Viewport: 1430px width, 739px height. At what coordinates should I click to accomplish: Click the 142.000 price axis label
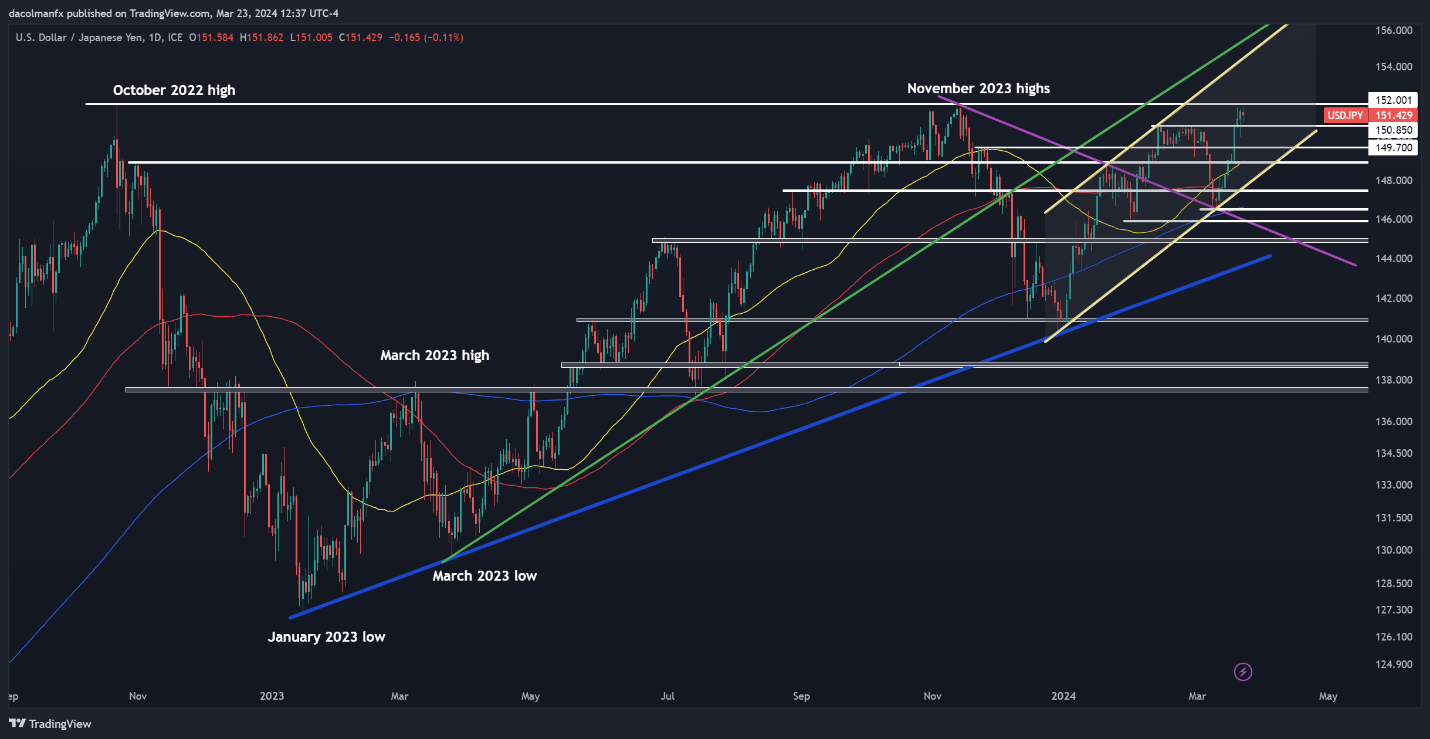(1394, 298)
